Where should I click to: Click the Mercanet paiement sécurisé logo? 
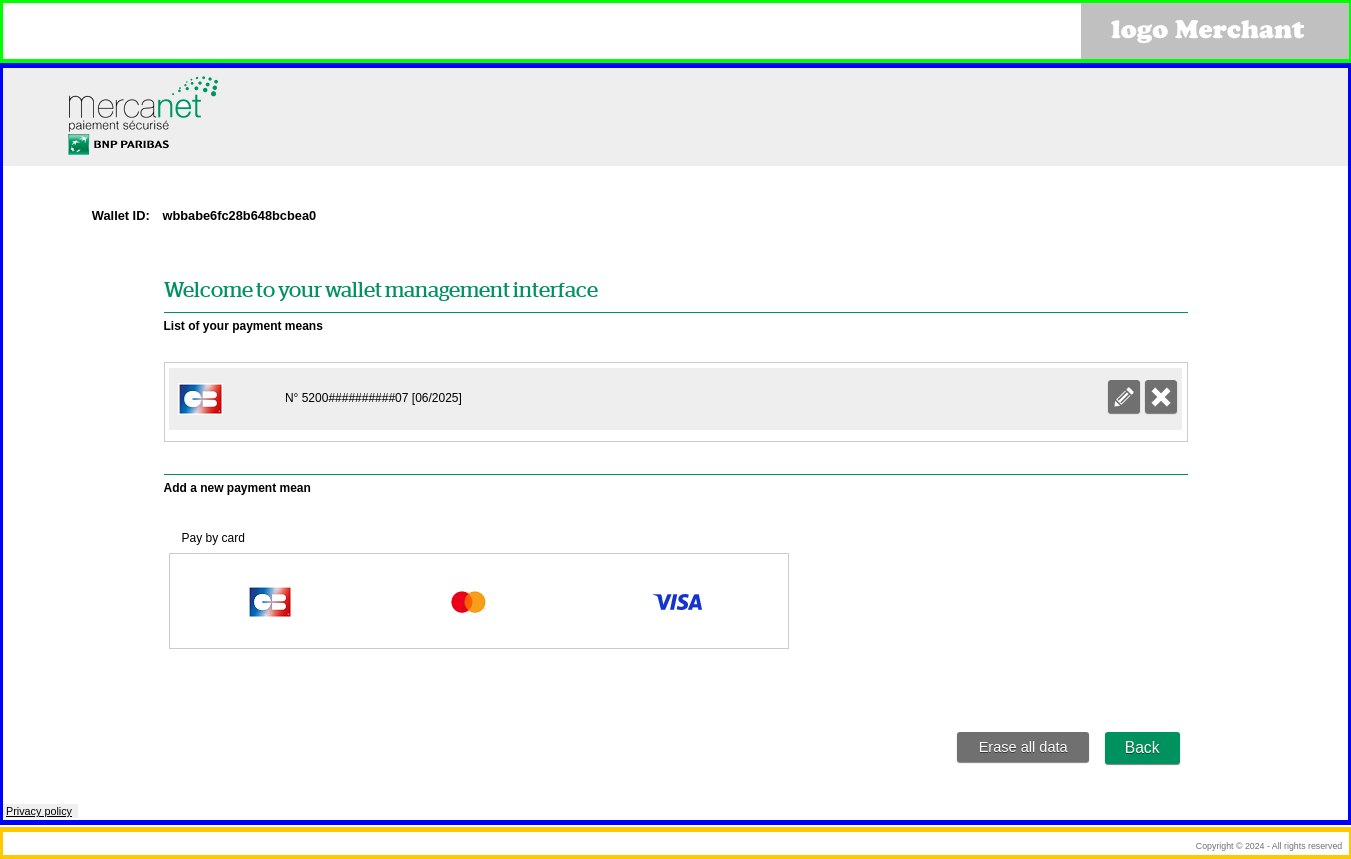[141, 104]
